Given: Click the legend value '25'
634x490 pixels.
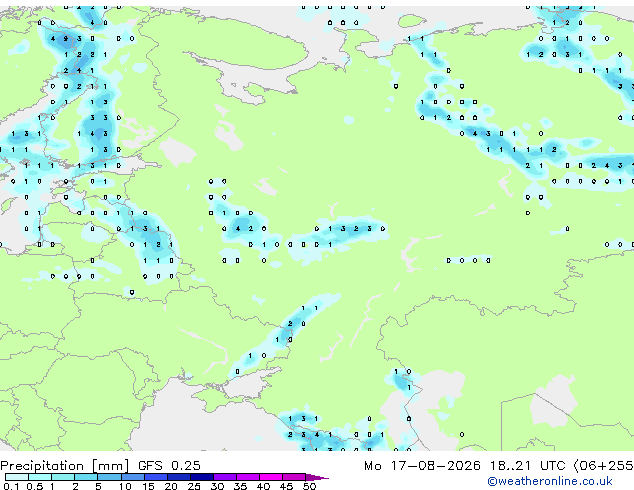Looking at the screenshot, I should pyautogui.click(x=194, y=486).
